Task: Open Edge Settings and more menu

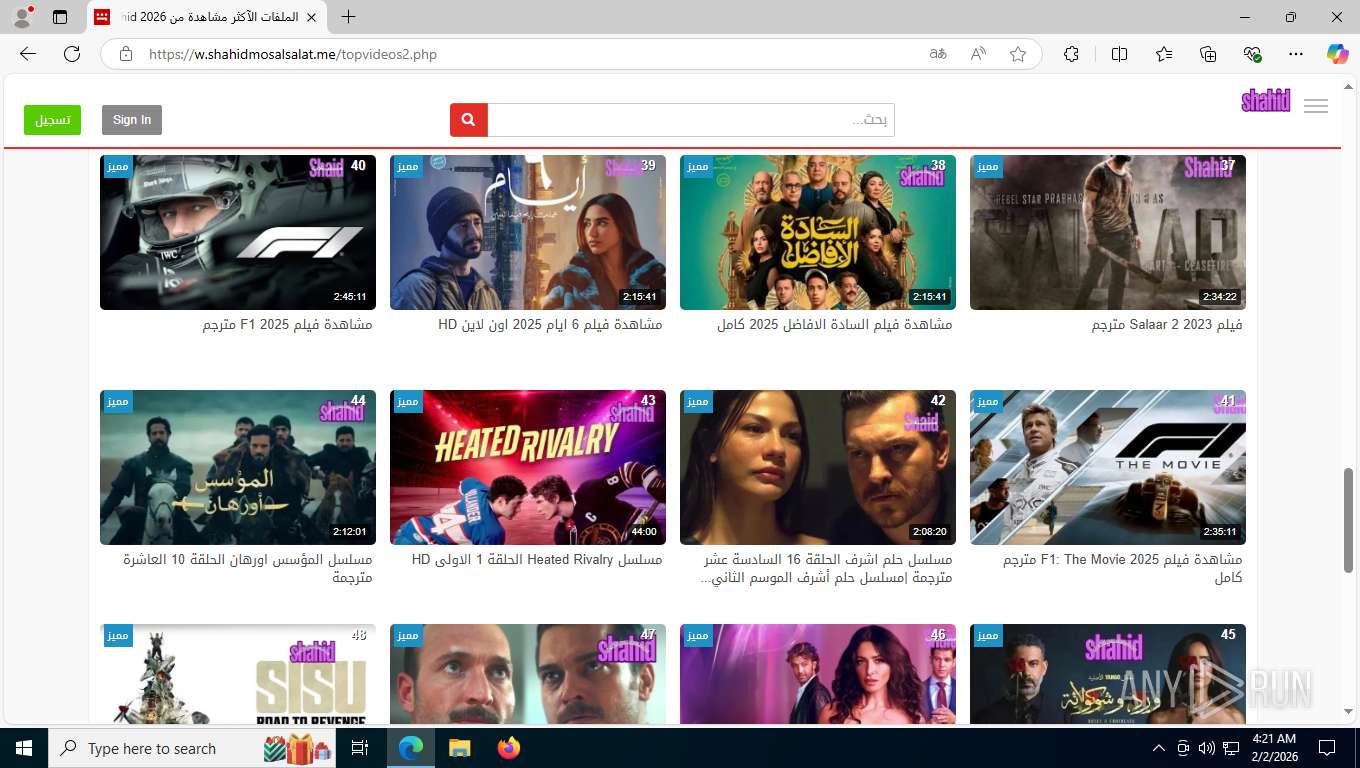Action: click(x=1296, y=54)
